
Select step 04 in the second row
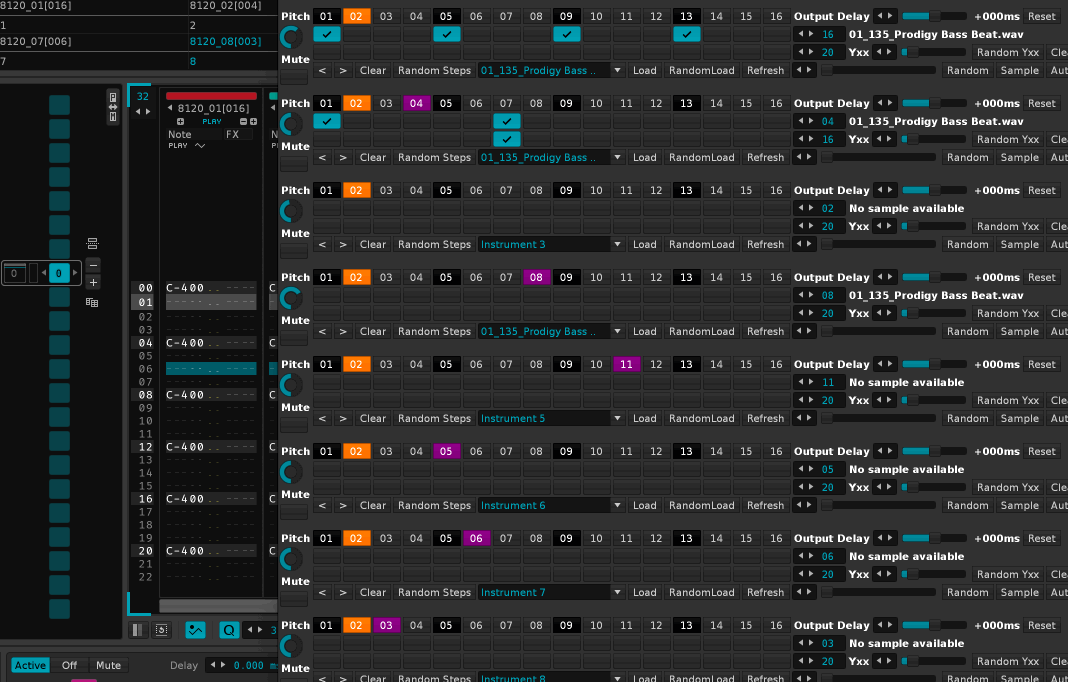[416, 103]
